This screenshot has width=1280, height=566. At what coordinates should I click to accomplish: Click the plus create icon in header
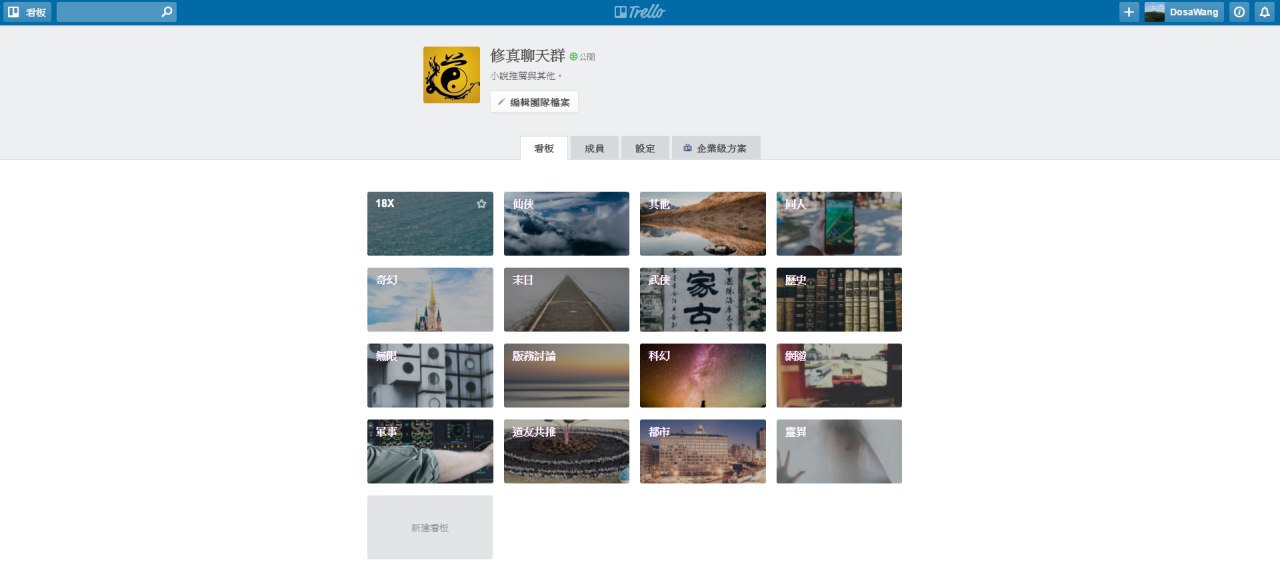point(1128,12)
